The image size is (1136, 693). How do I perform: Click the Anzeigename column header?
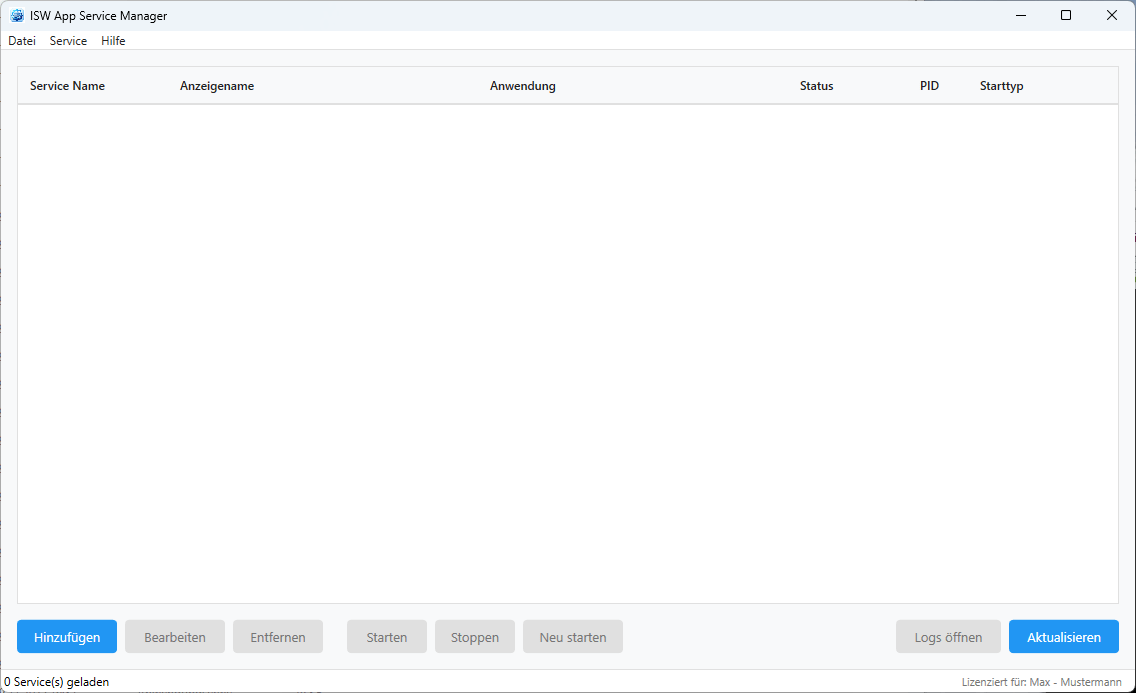[x=217, y=86]
